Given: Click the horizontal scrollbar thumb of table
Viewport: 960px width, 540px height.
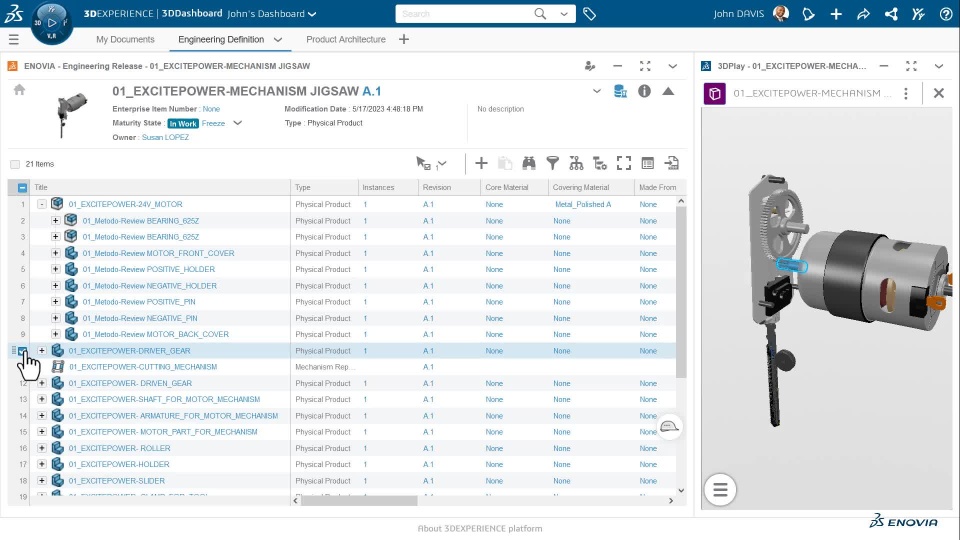Looking at the screenshot, I should pos(359,501).
